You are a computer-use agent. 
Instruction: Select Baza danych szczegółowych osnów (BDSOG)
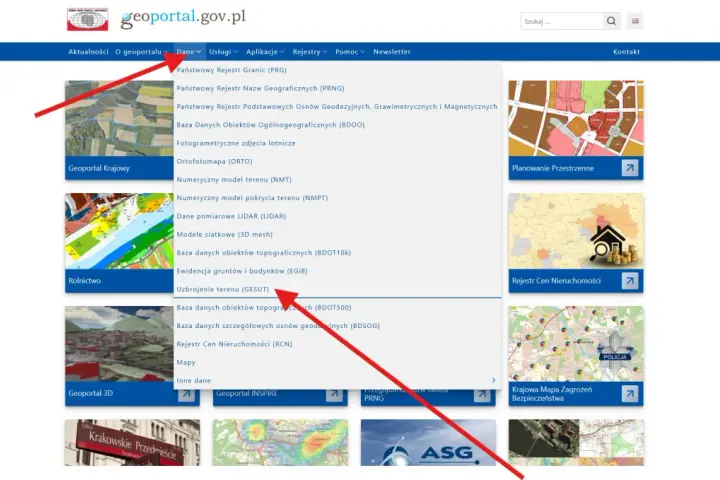[278, 326]
